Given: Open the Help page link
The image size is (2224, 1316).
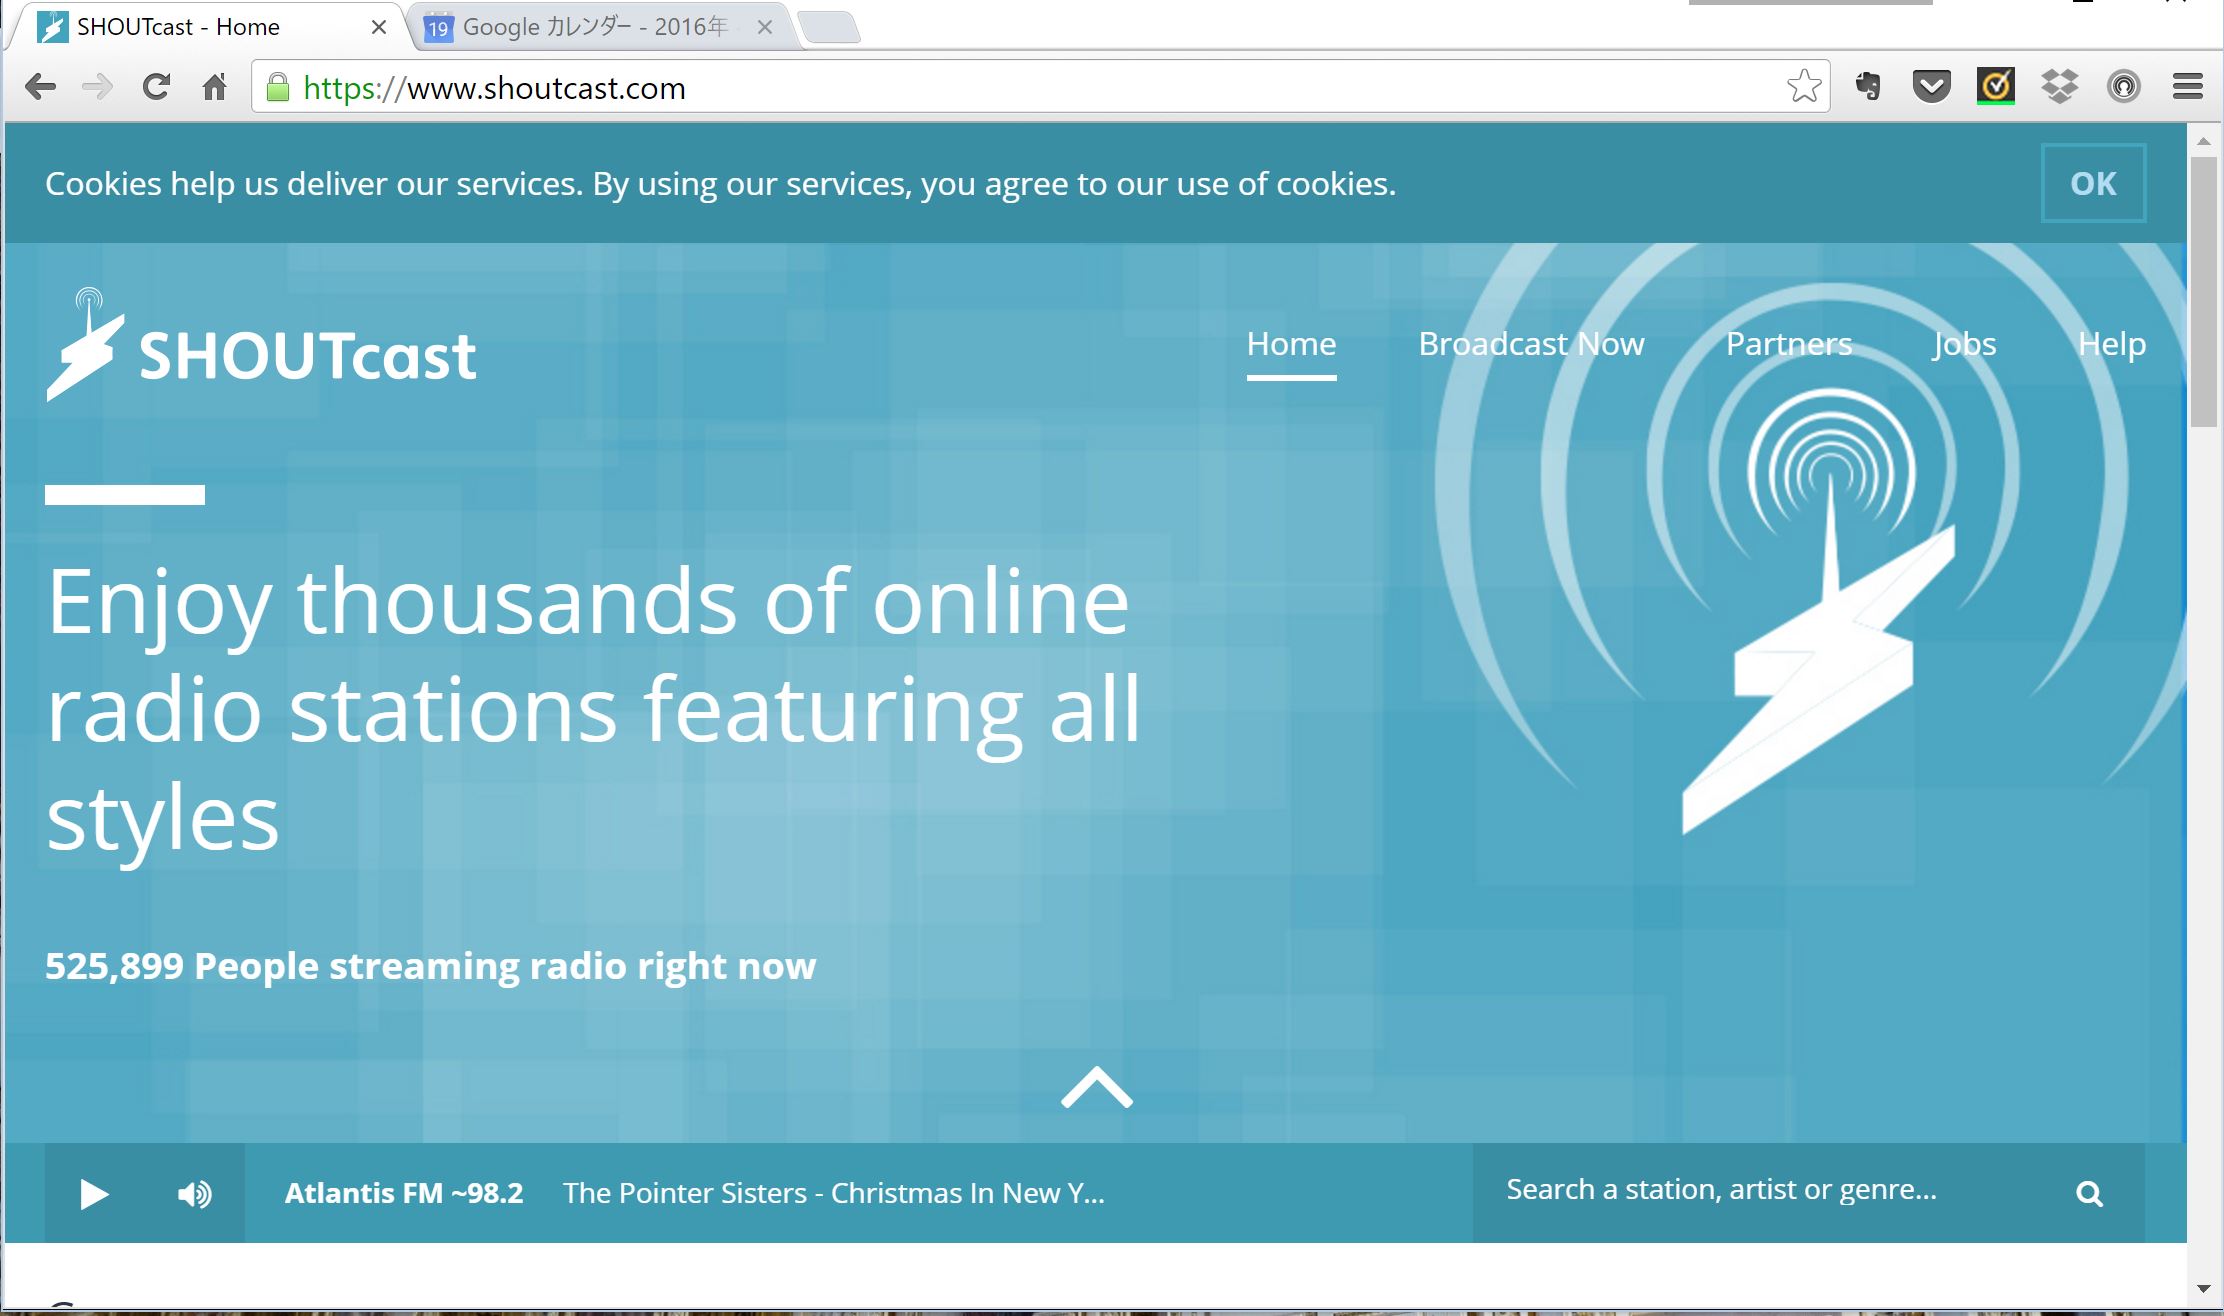Looking at the screenshot, I should (x=2111, y=344).
